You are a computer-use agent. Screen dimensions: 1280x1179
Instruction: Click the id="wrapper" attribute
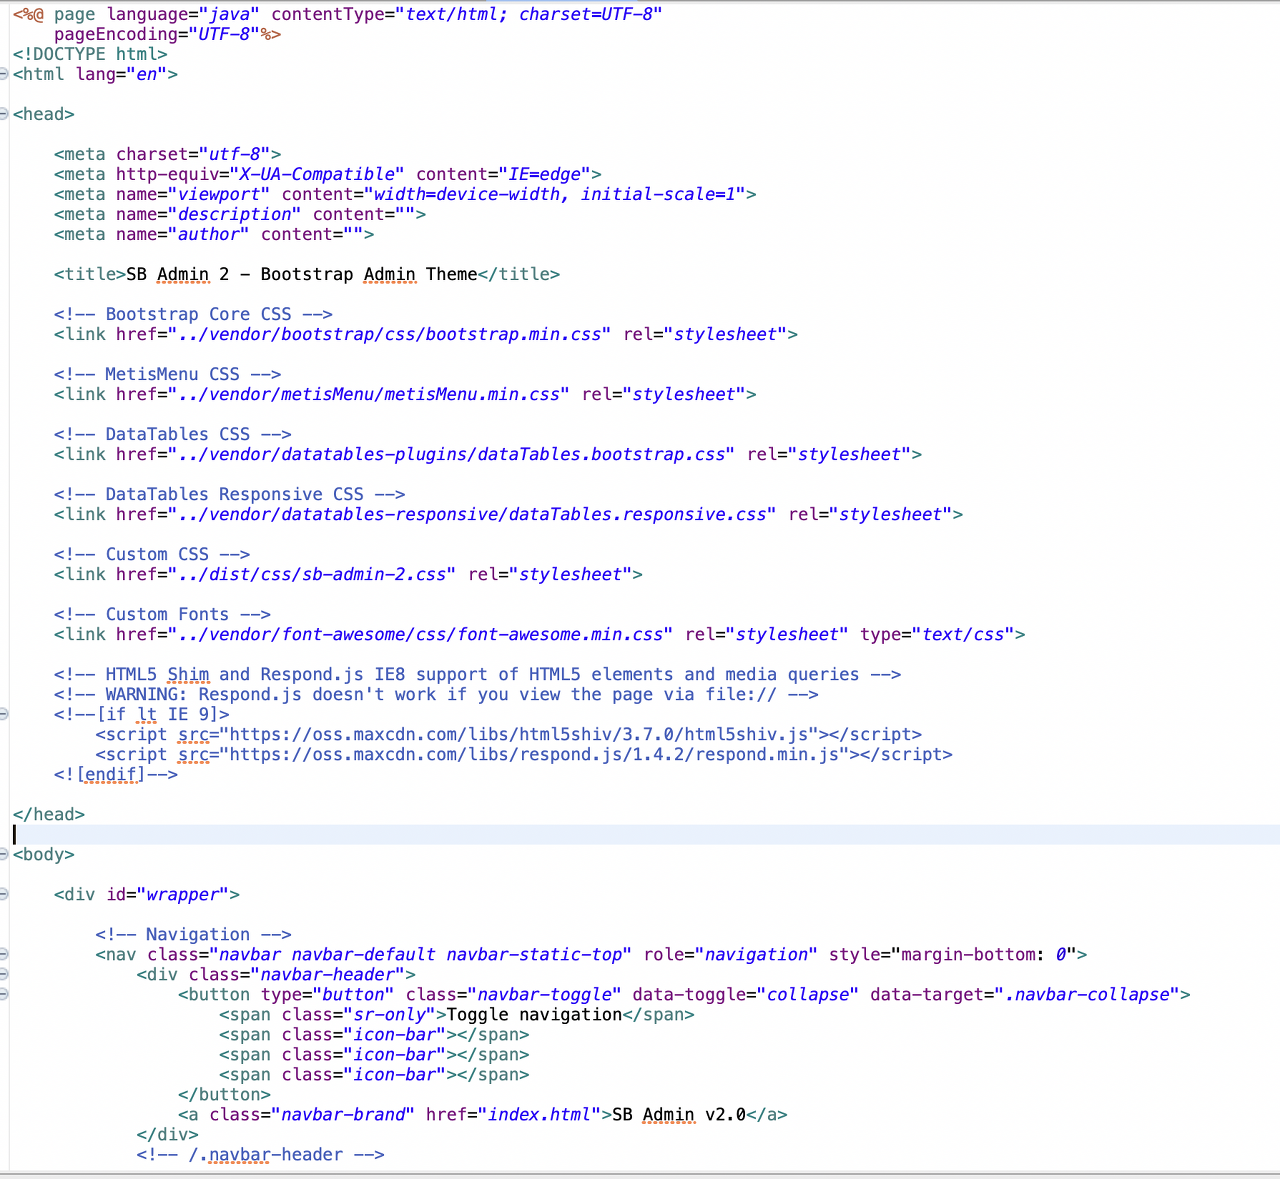coord(168,894)
